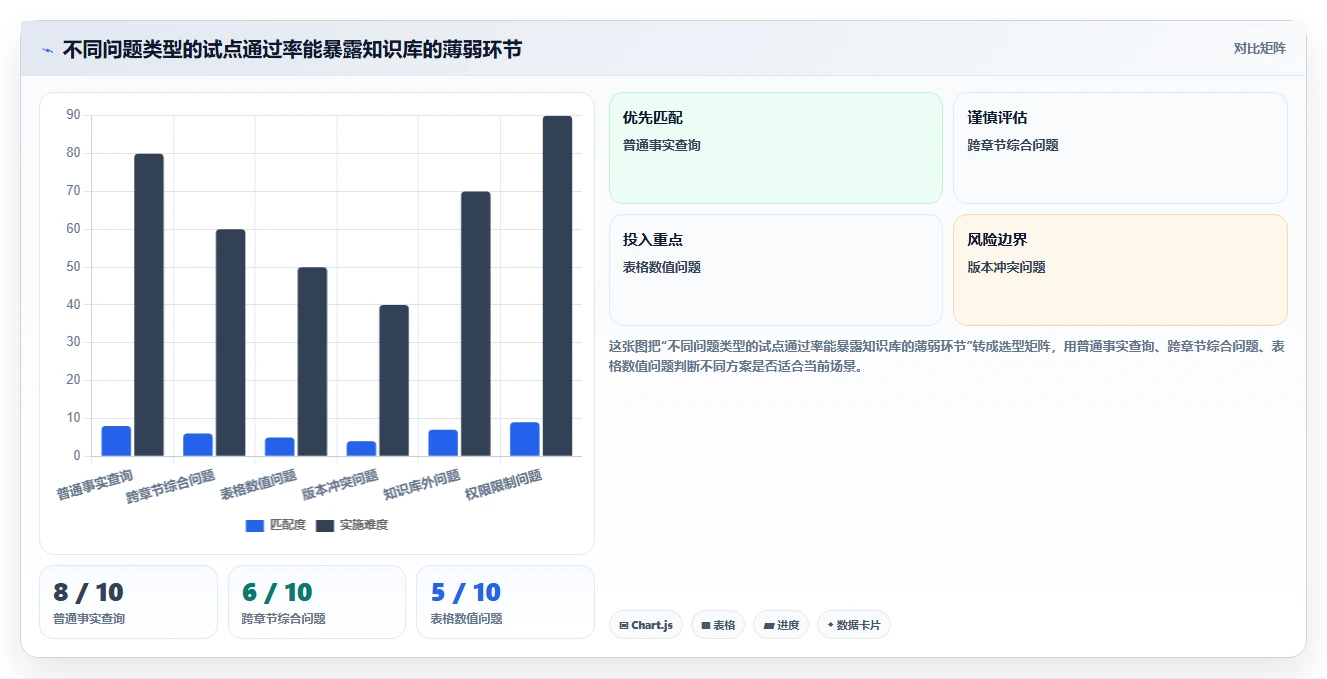Select the 谨慎评估 card
Image resolution: width=1327 pixels, height=679 pixels.
[x=1120, y=148]
